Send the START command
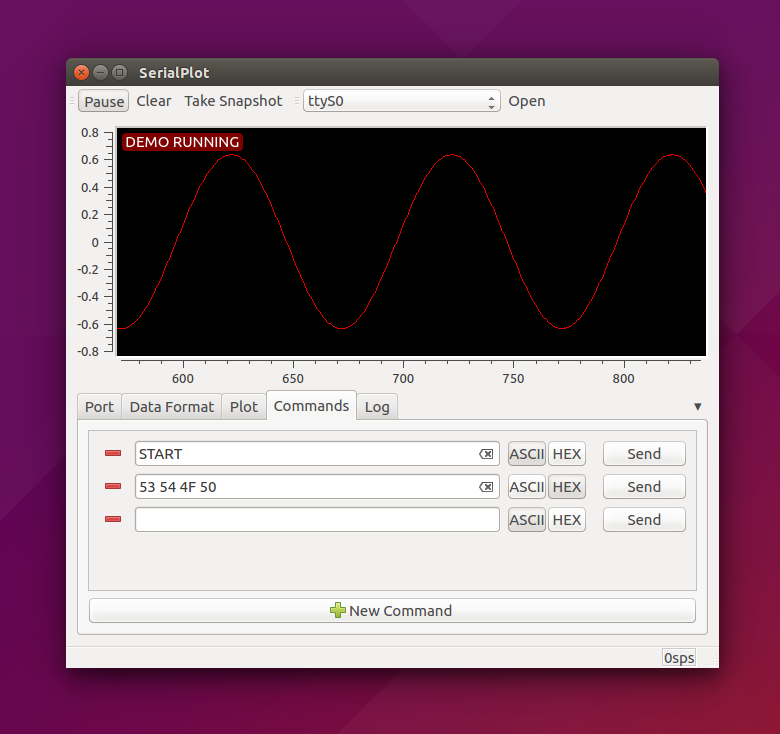780x734 pixels. (x=644, y=454)
